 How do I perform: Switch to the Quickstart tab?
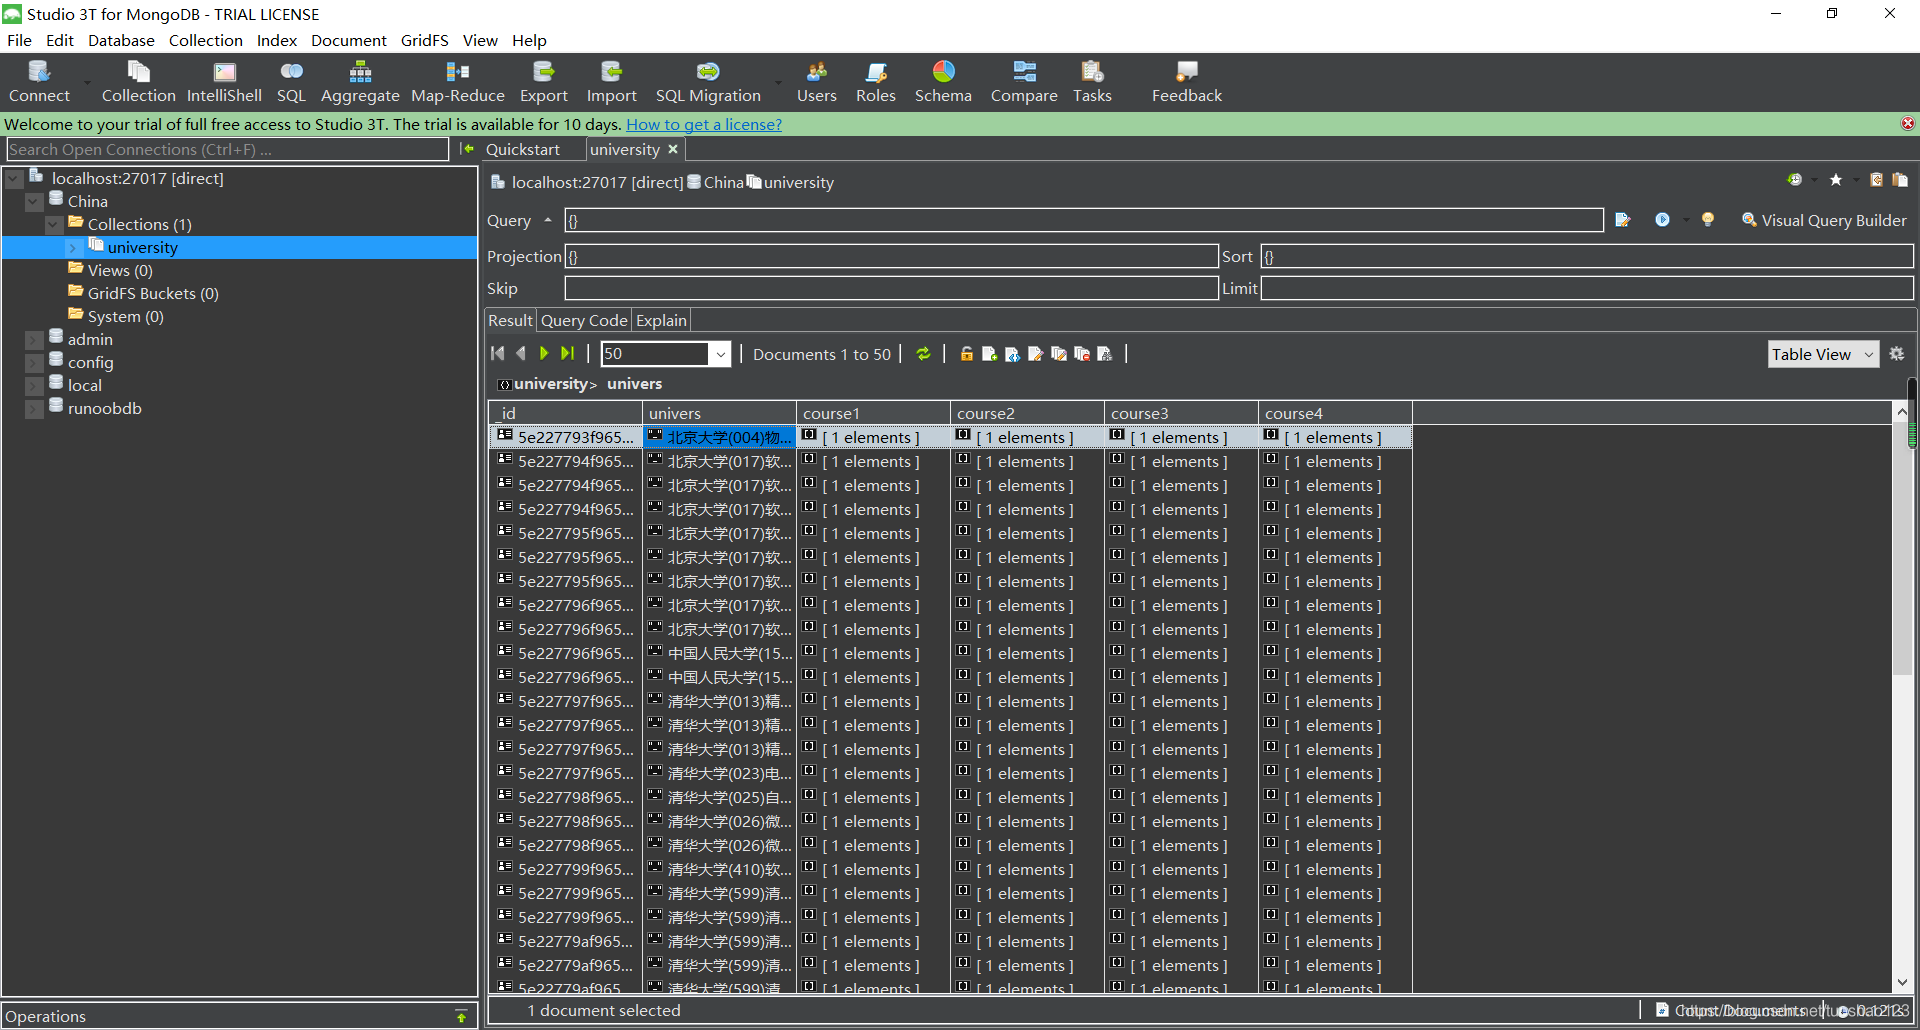coord(523,149)
